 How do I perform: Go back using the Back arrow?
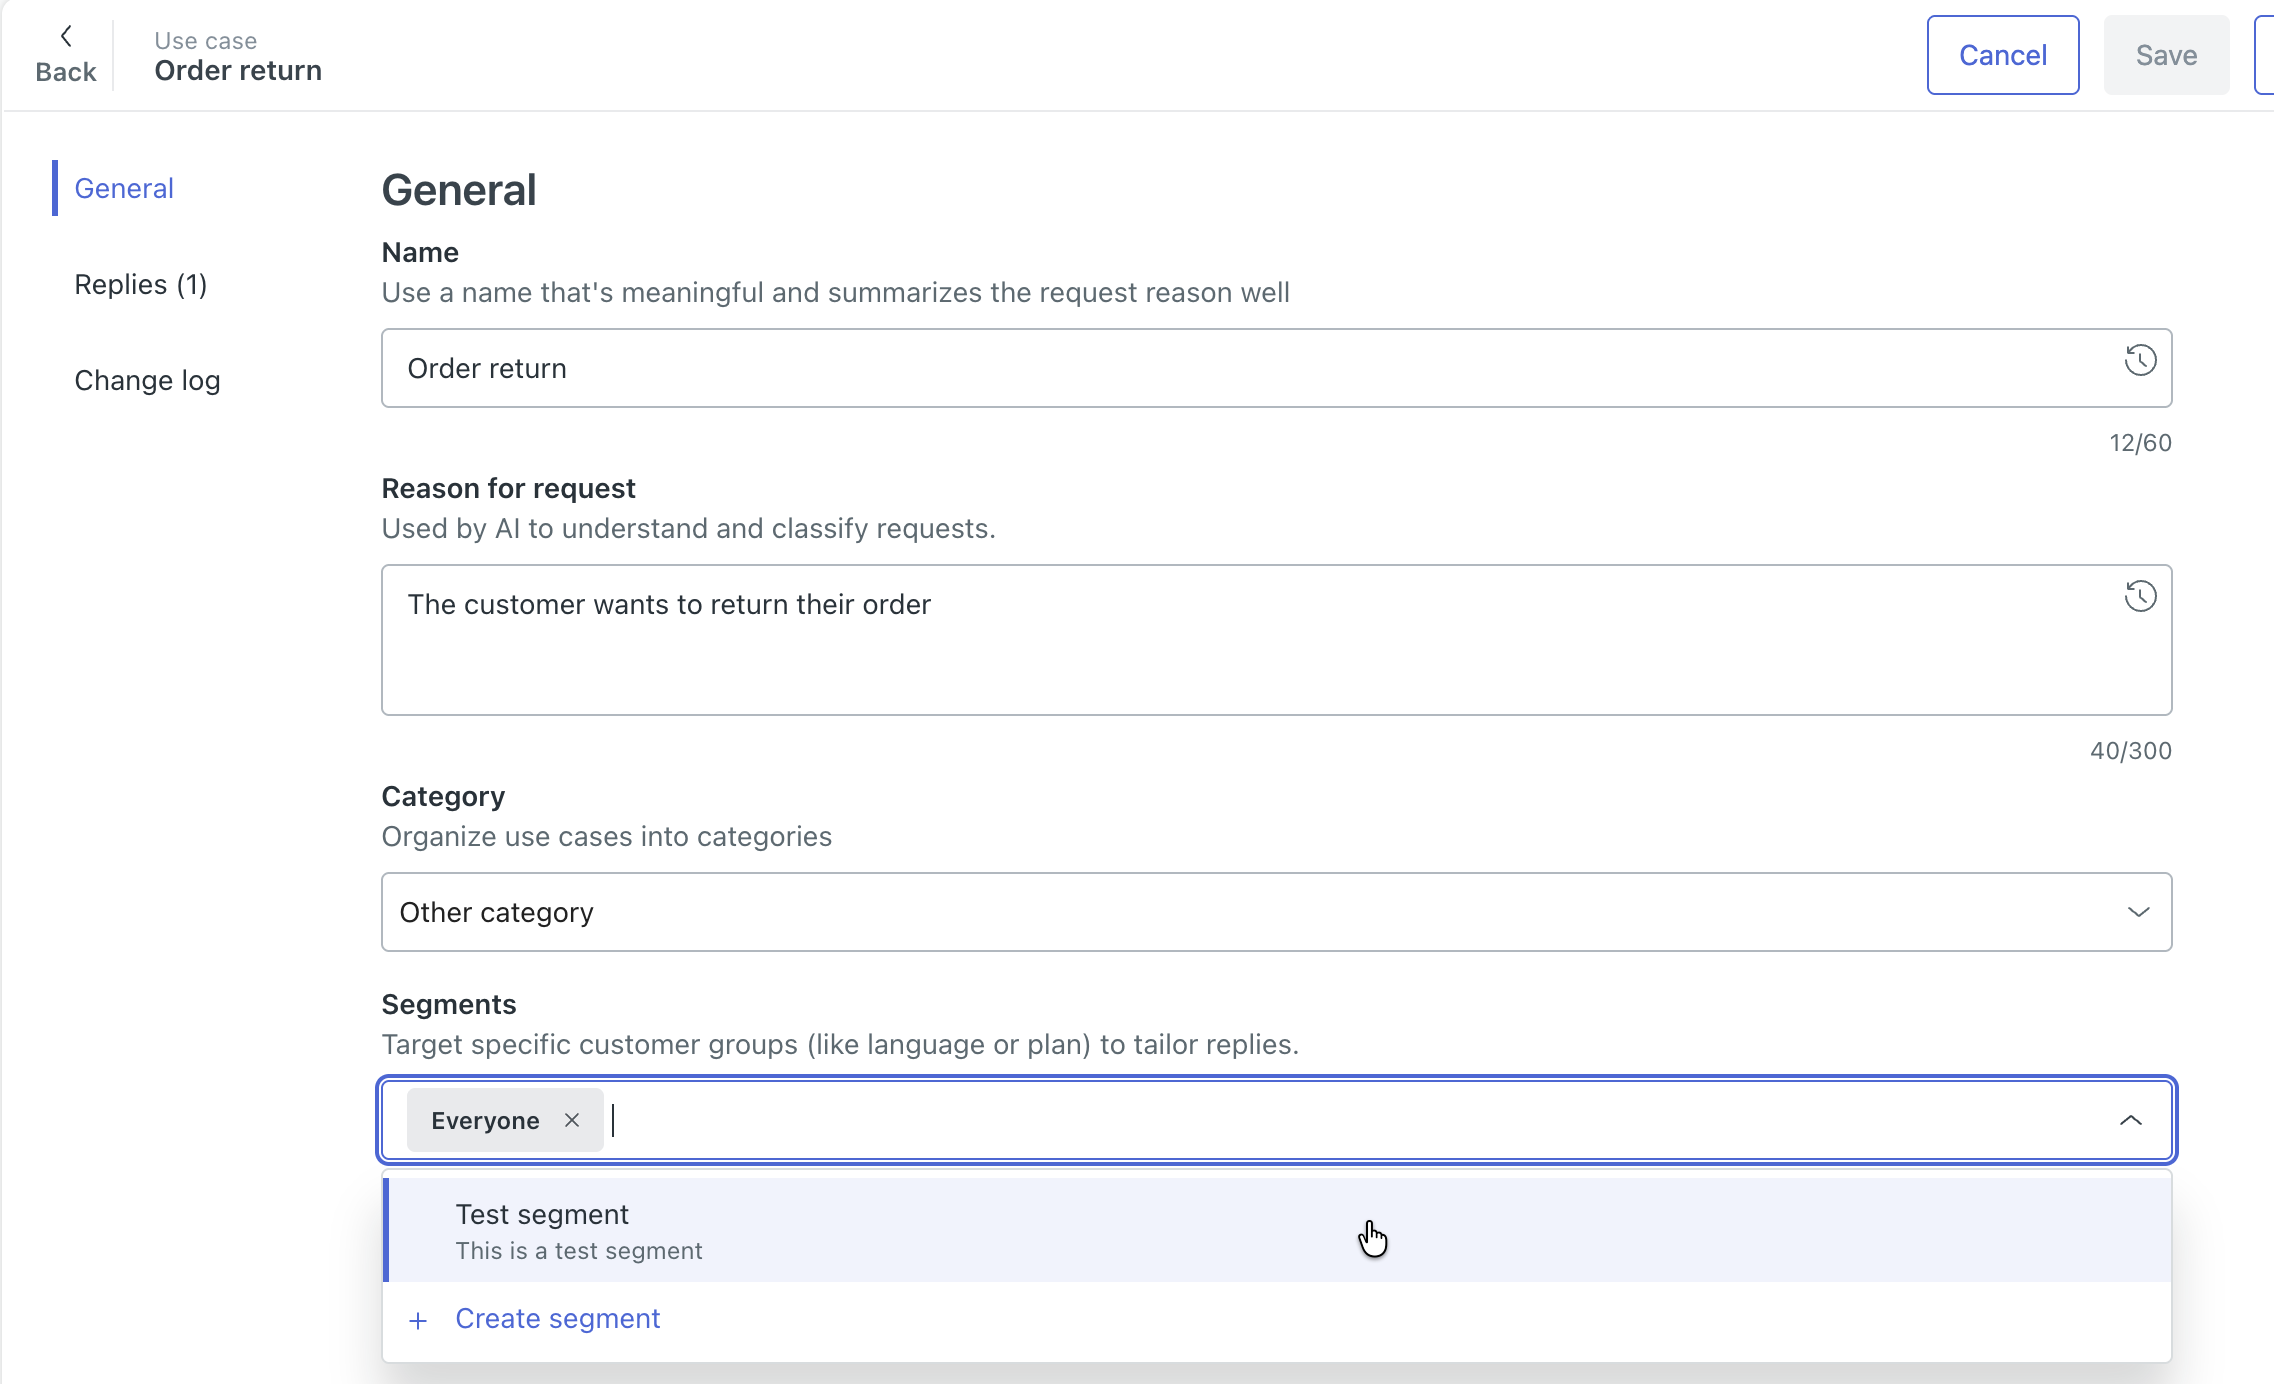pyautogui.click(x=65, y=55)
